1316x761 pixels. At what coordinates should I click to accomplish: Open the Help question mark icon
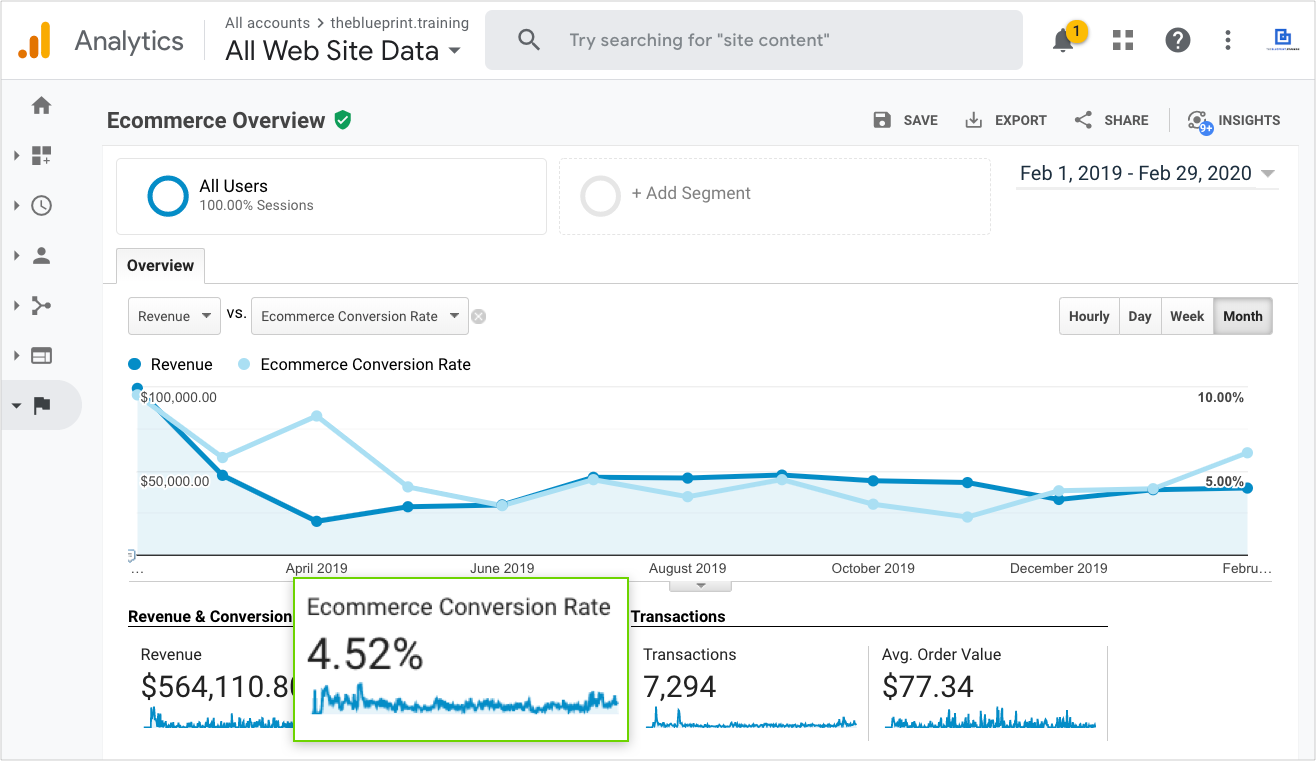[1178, 40]
